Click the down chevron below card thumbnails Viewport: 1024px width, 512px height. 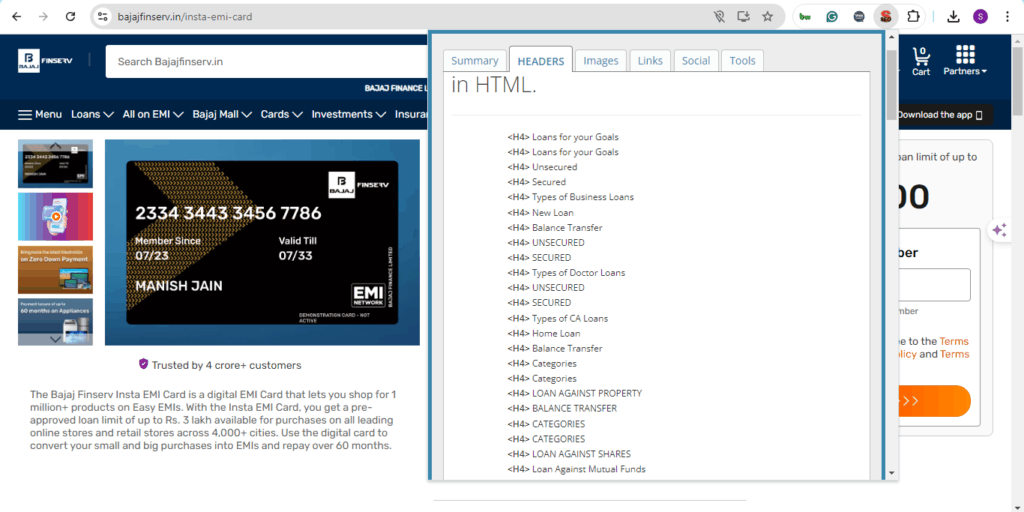[x=56, y=340]
